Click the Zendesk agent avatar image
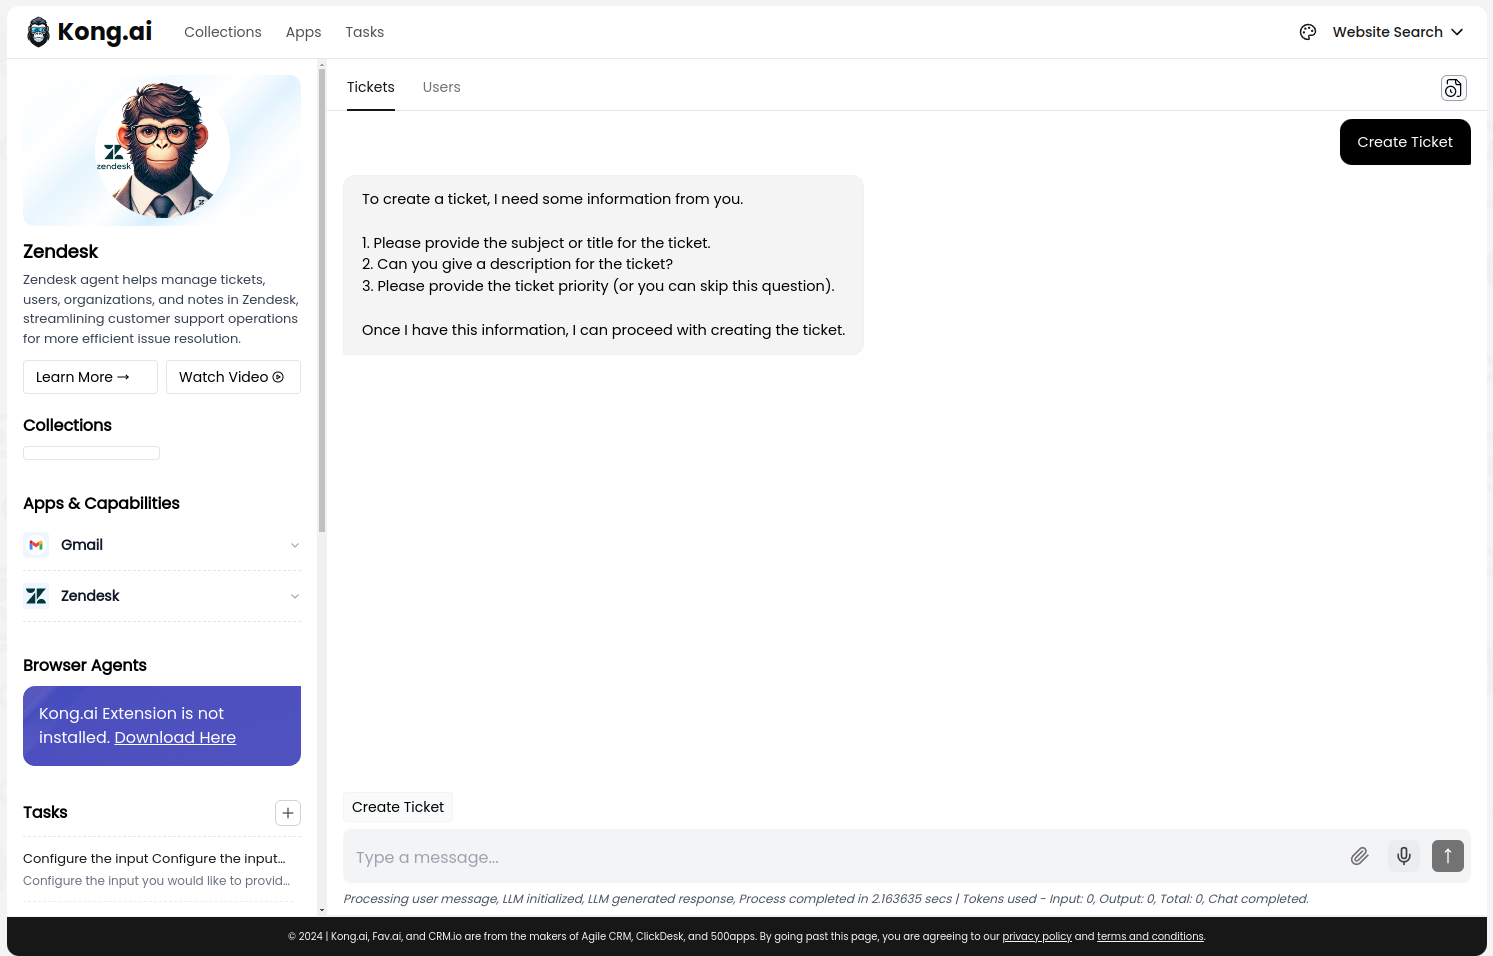 coord(162,150)
